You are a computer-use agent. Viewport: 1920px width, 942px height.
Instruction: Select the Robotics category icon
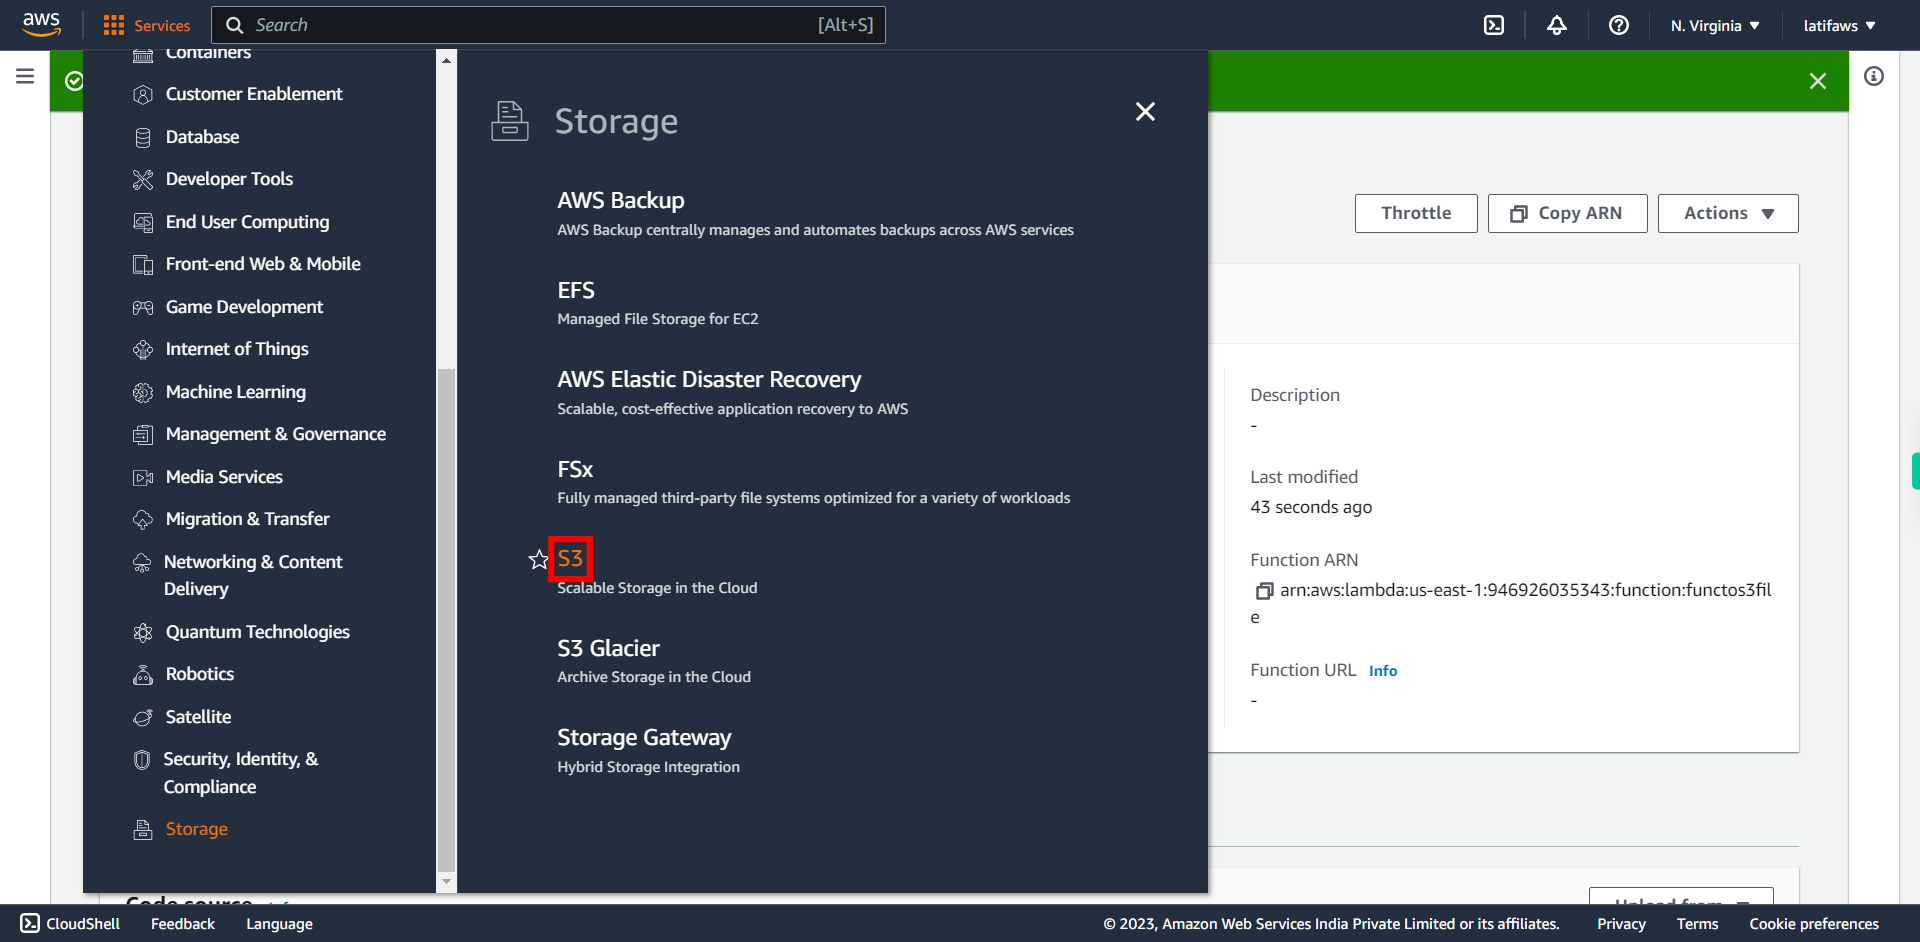click(x=143, y=674)
